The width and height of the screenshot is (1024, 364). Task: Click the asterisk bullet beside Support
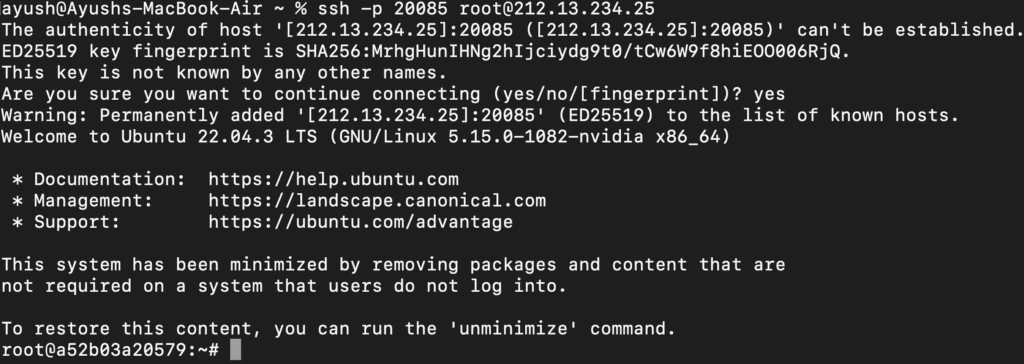(18, 222)
